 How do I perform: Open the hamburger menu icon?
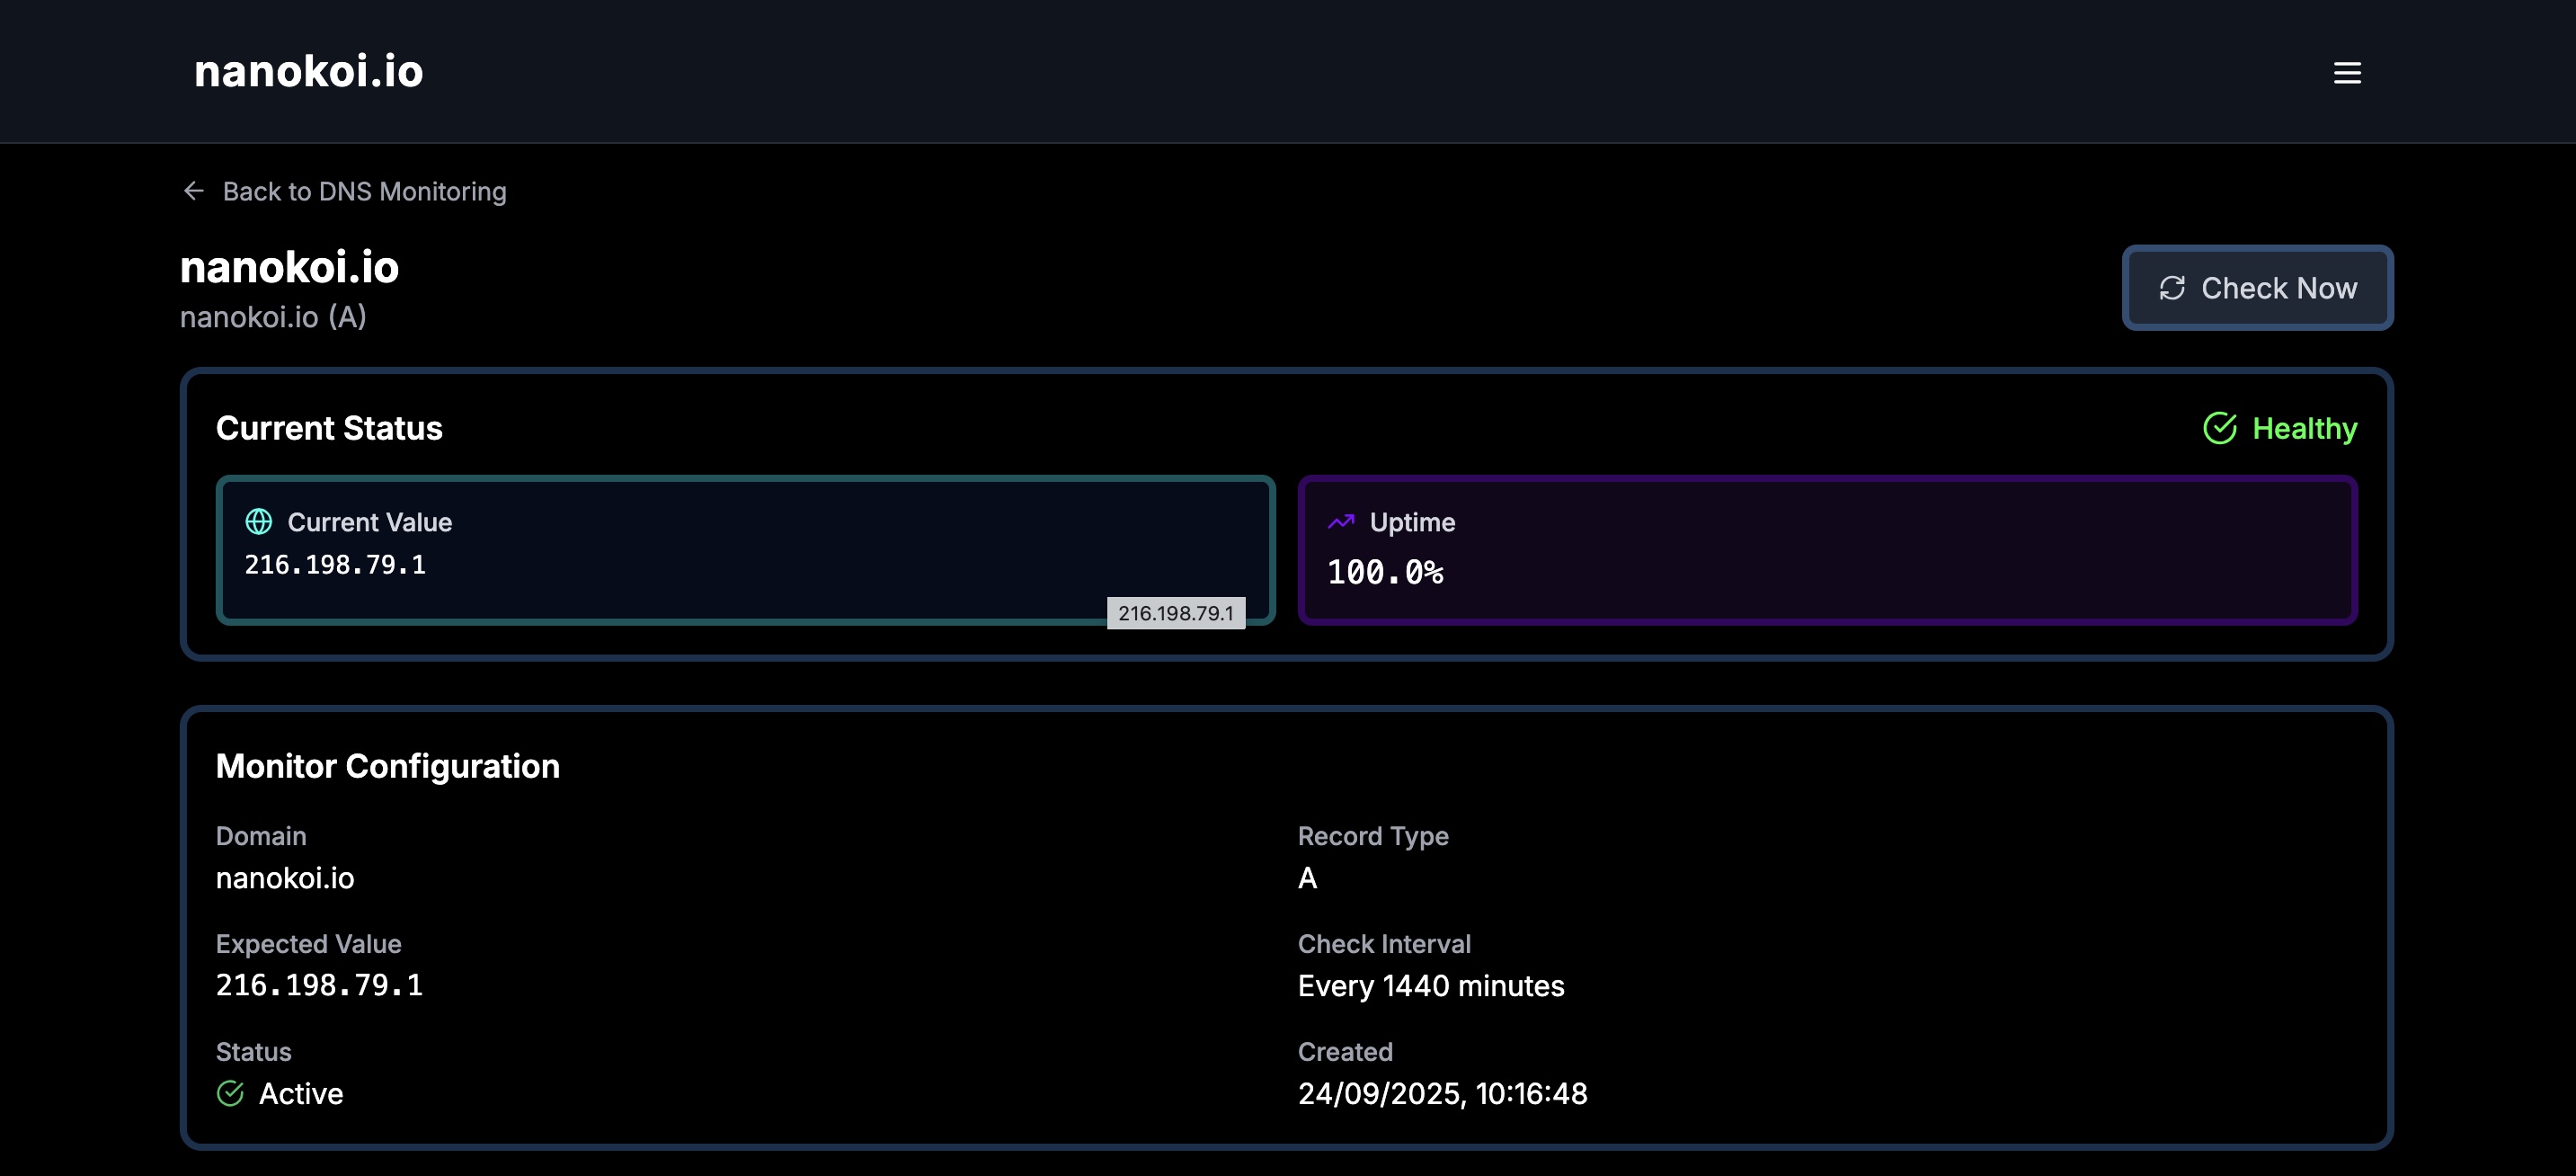click(2346, 72)
